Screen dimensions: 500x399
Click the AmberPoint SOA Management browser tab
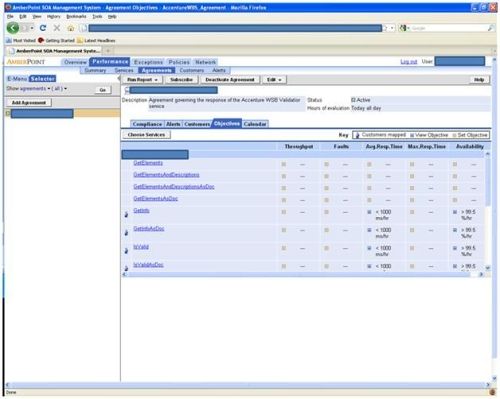click(x=54, y=51)
